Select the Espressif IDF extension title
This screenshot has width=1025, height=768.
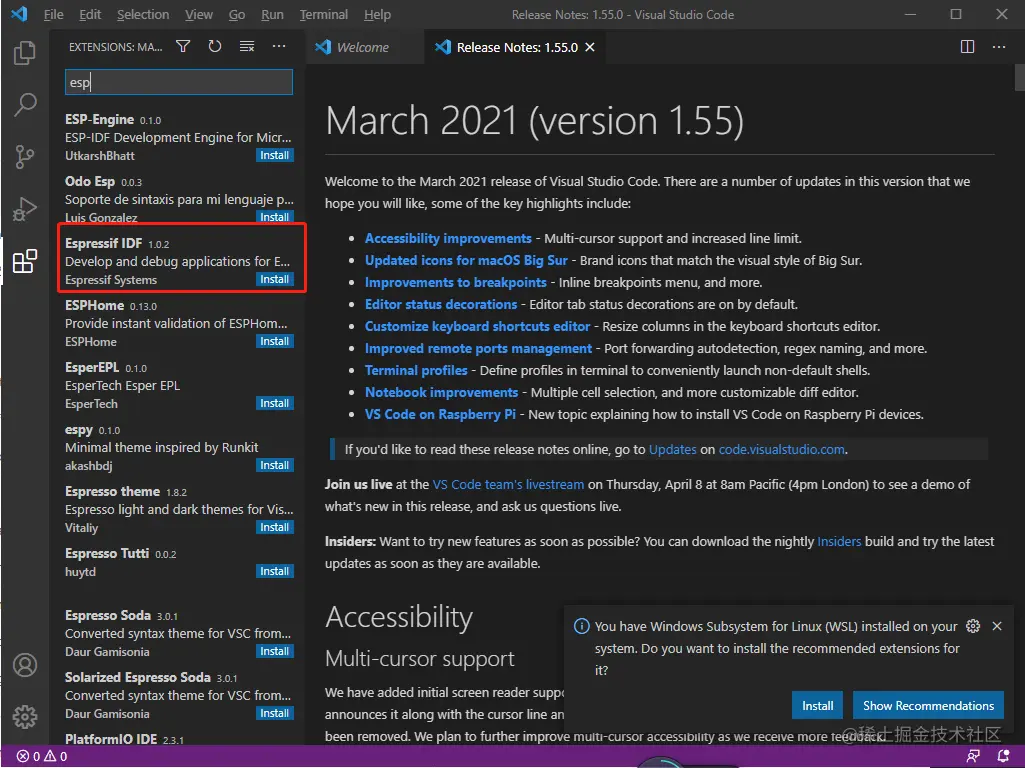click(x=103, y=243)
